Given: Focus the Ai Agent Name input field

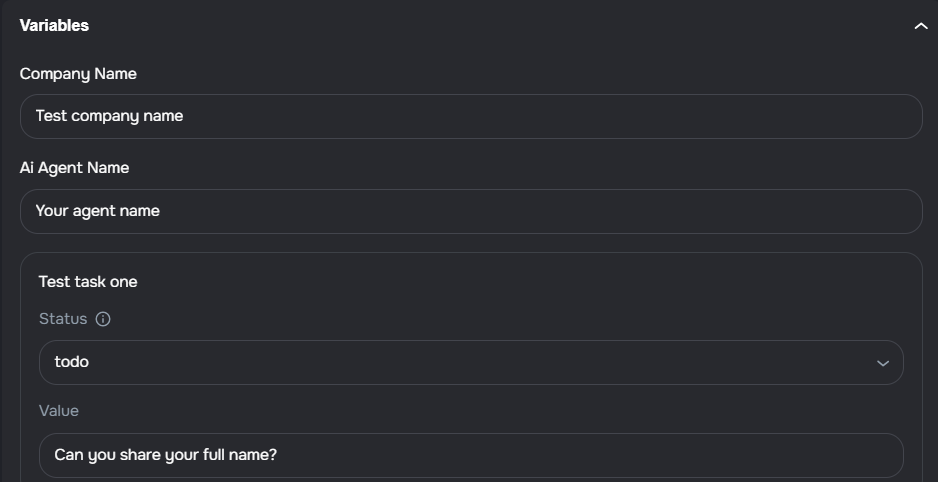Looking at the screenshot, I should pyautogui.click(x=470, y=211).
